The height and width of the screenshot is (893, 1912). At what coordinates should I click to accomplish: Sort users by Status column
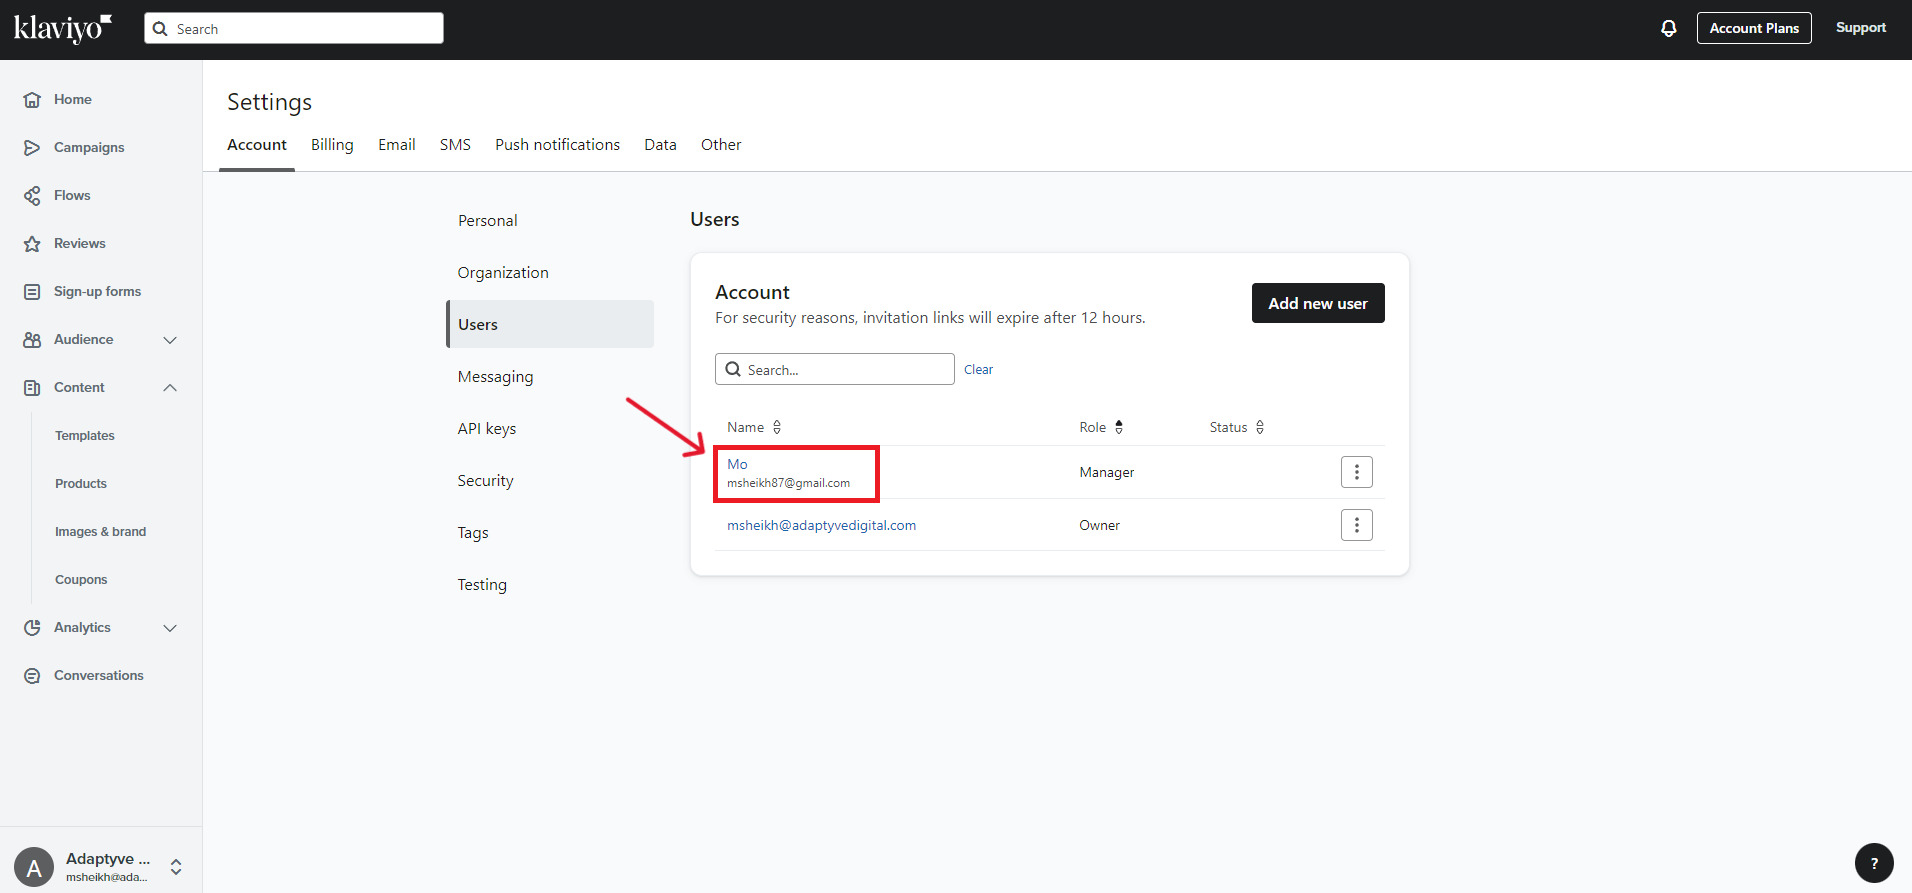click(x=1259, y=427)
